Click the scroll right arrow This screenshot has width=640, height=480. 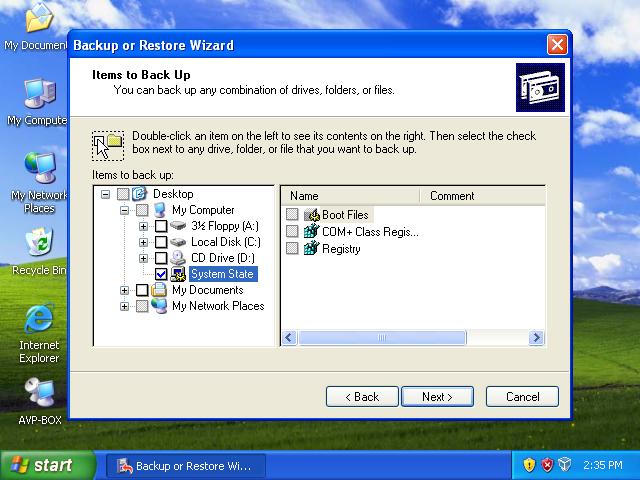(x=536, y=338)
